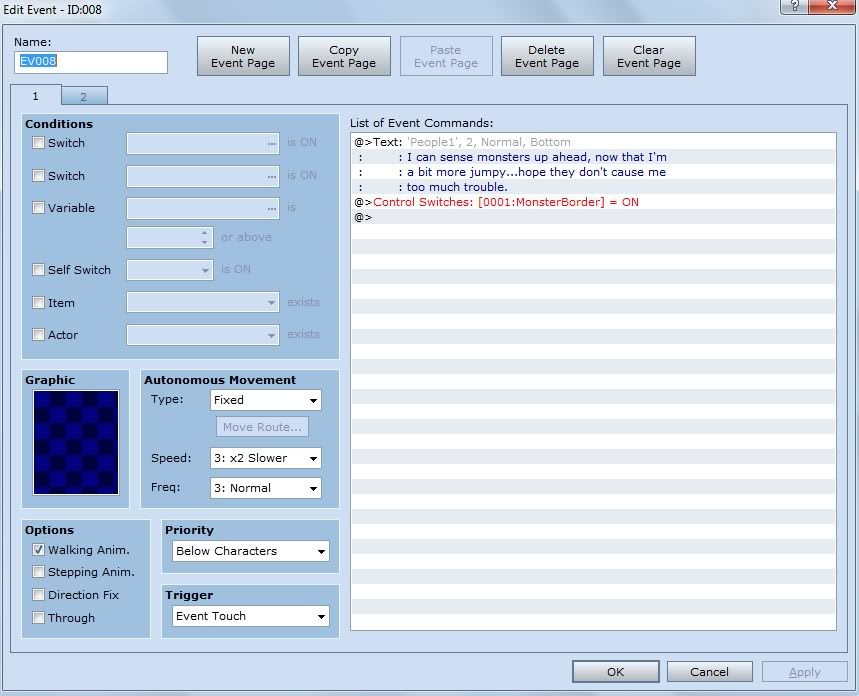Screen dimensions: 859x696
Task: Toggle the Self Switch condition checkbox
Action: [x=39, y=270]
